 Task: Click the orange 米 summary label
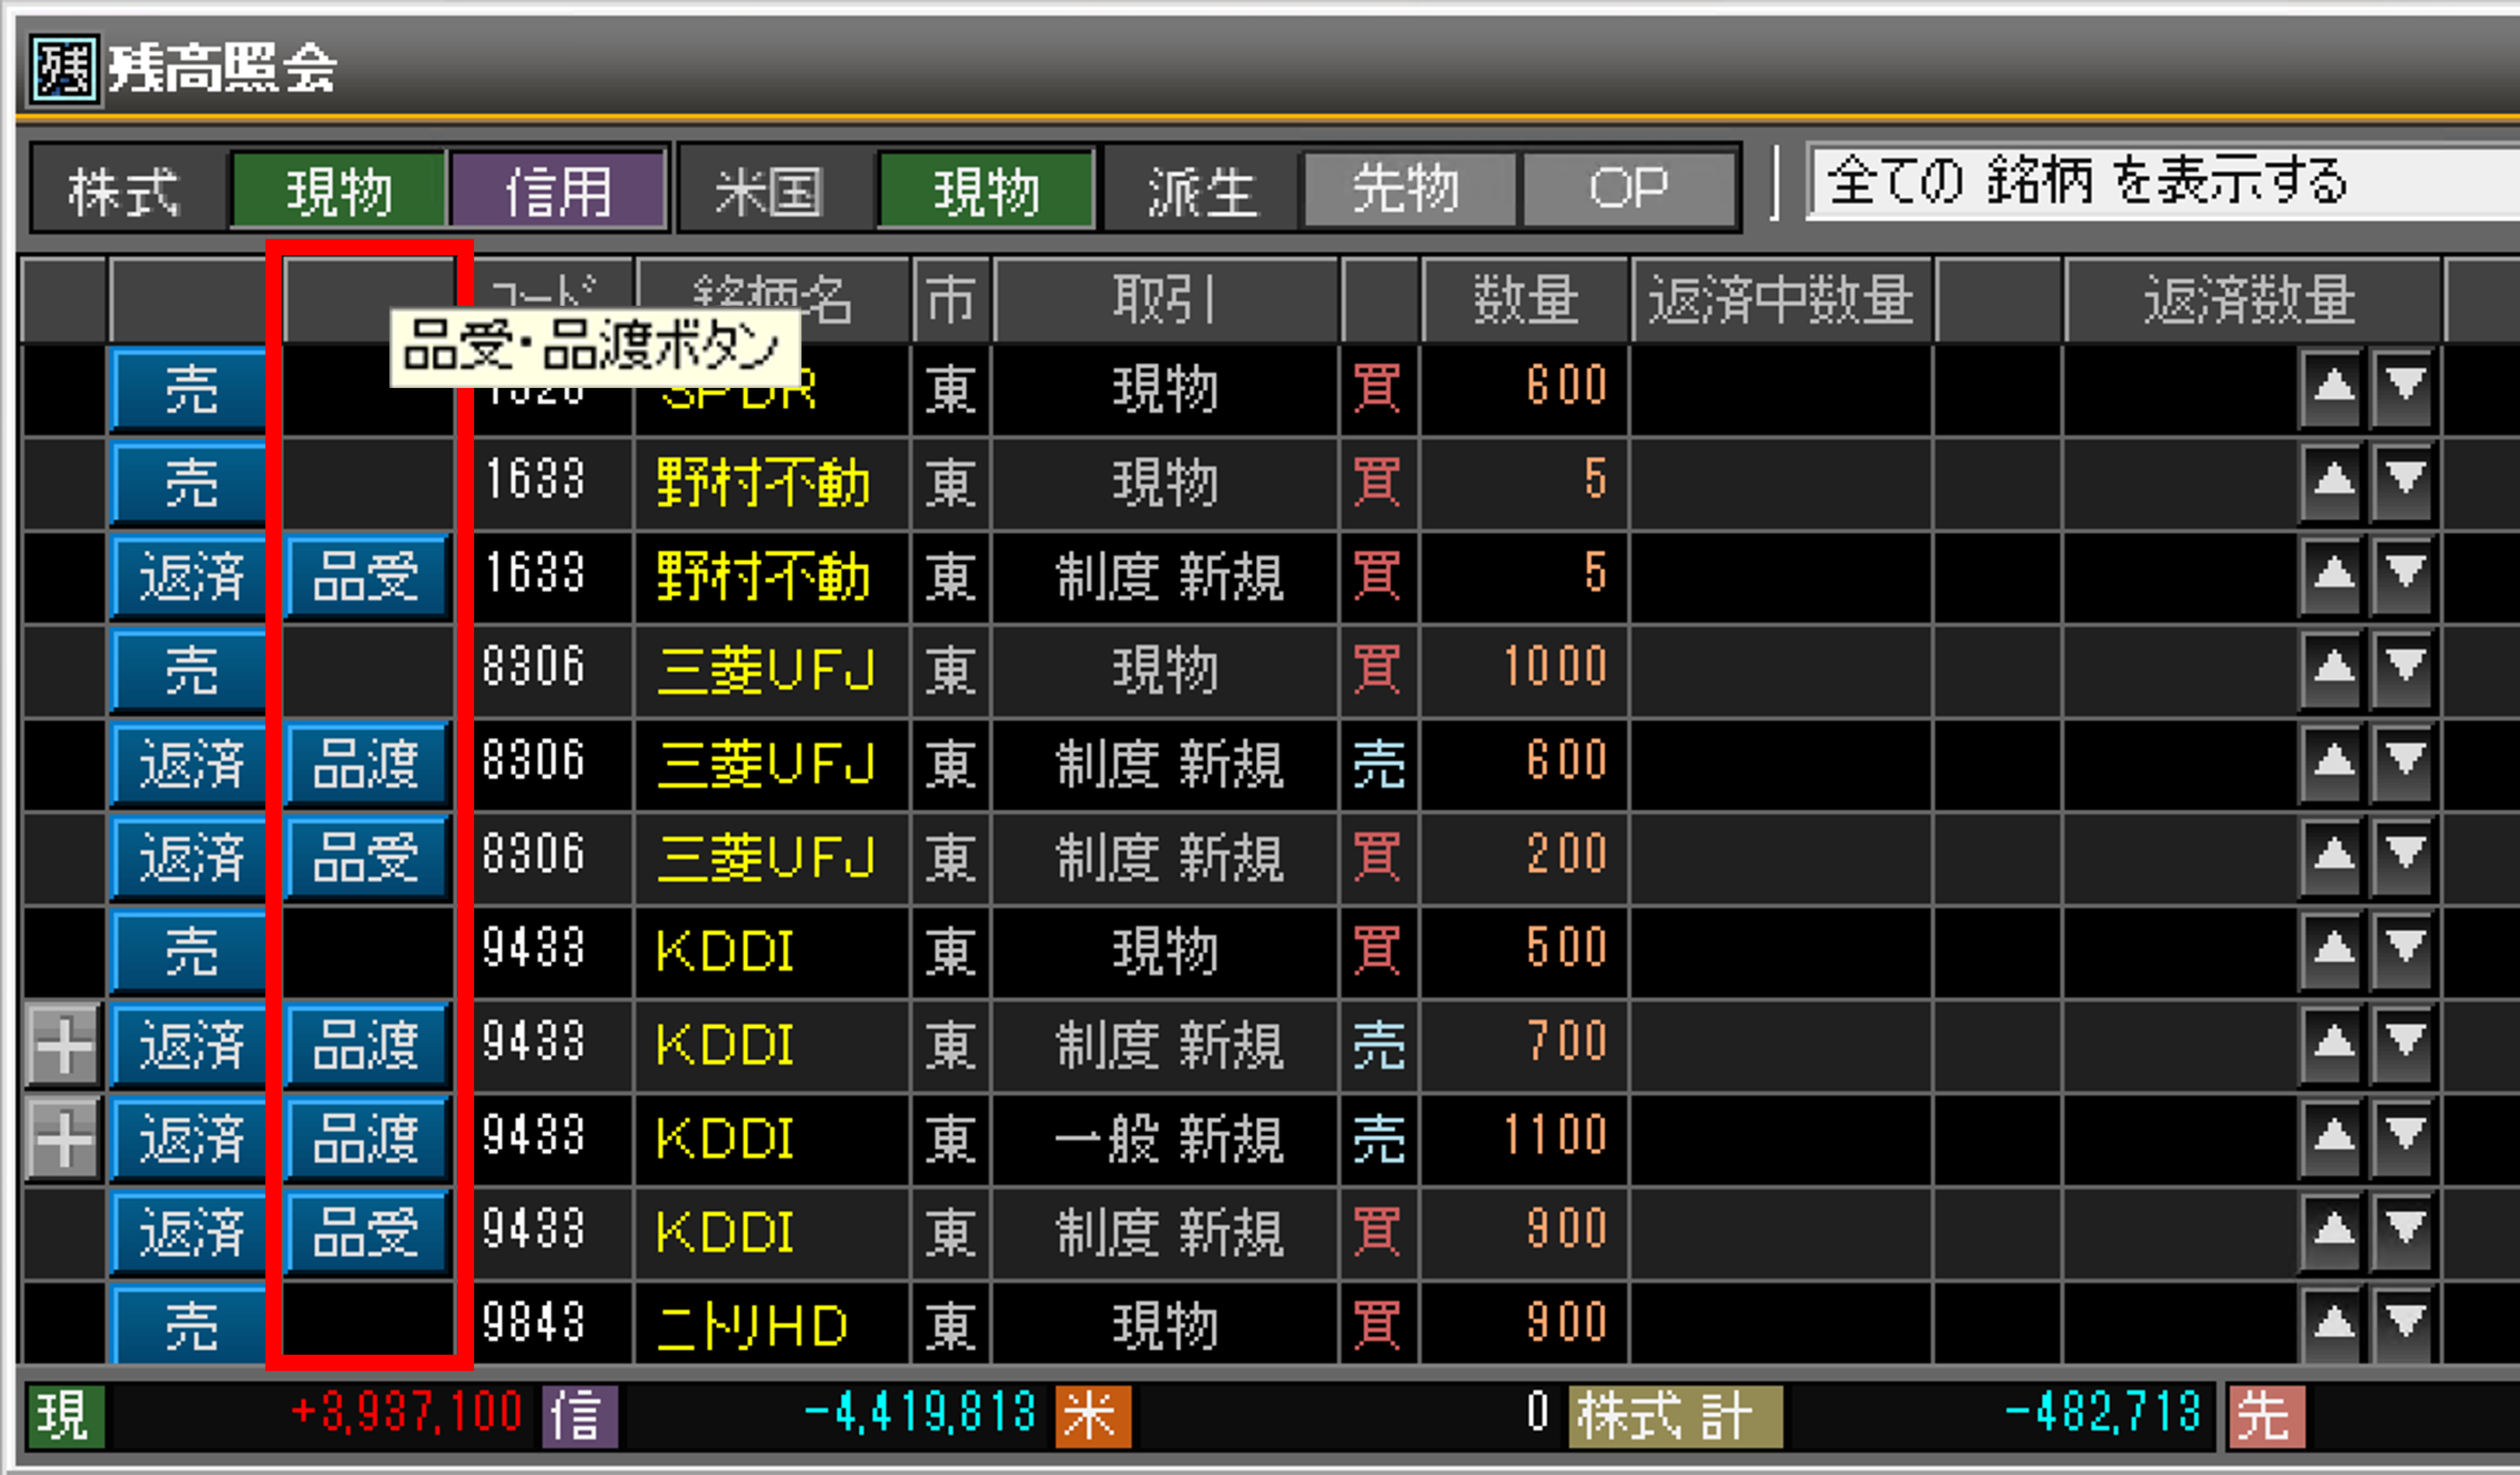pos(1092,1416)
